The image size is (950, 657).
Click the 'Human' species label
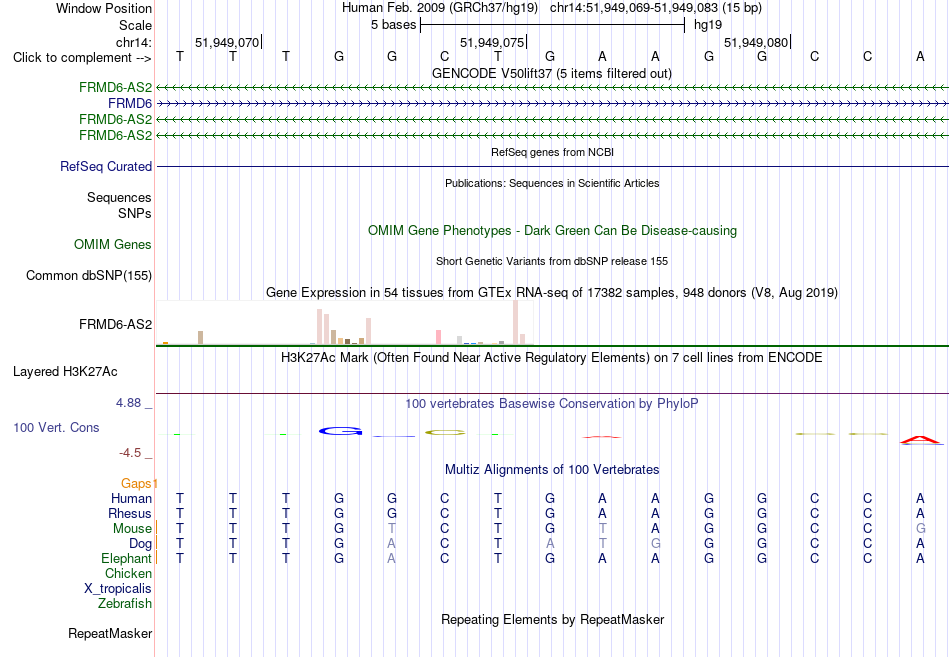[x=131, y=499]
